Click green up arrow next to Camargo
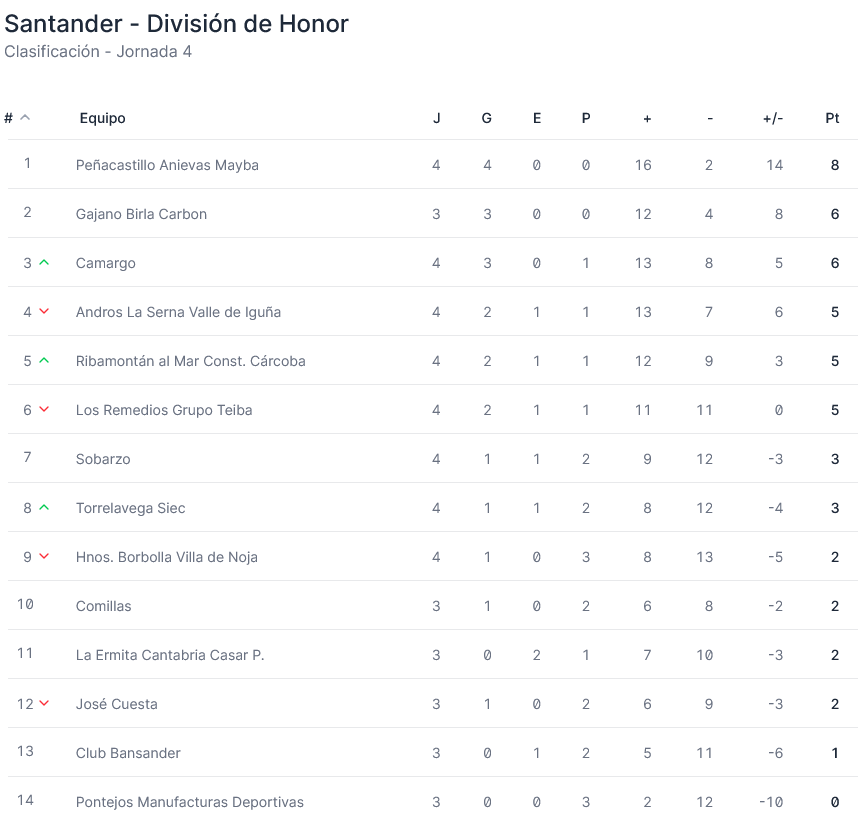 pos(44,263)
